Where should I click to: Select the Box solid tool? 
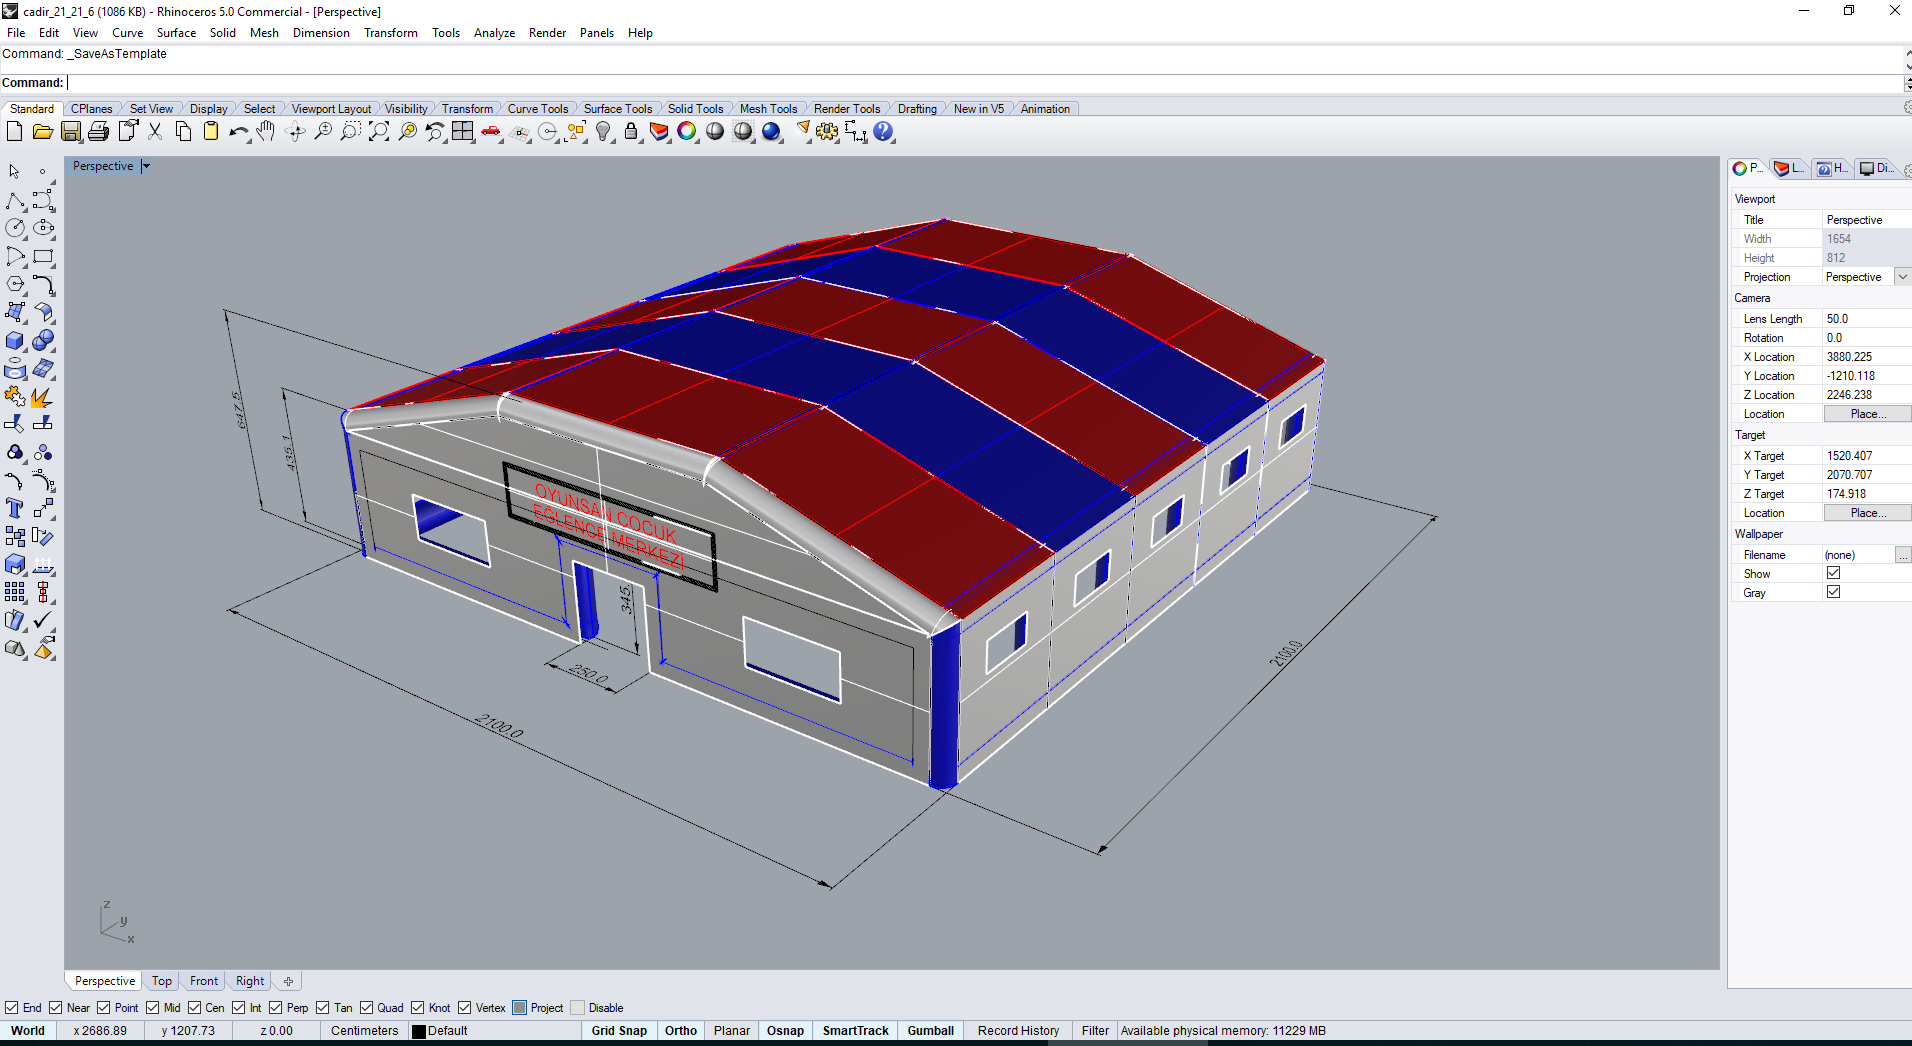coord(15,341)
